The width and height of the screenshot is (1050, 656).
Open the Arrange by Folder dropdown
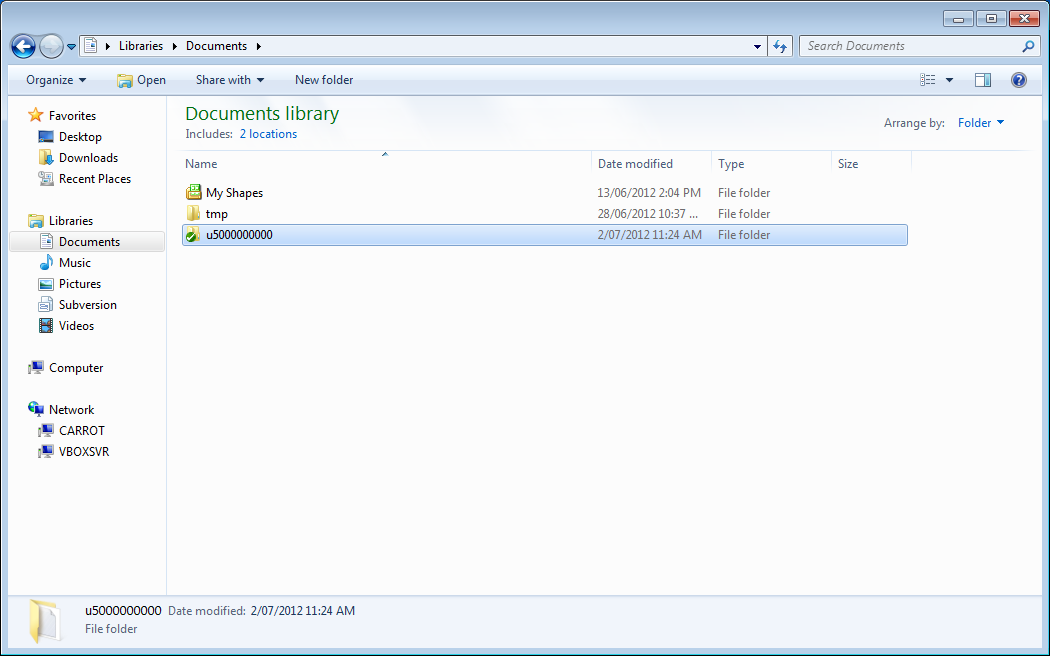click(x=980, y=122)
